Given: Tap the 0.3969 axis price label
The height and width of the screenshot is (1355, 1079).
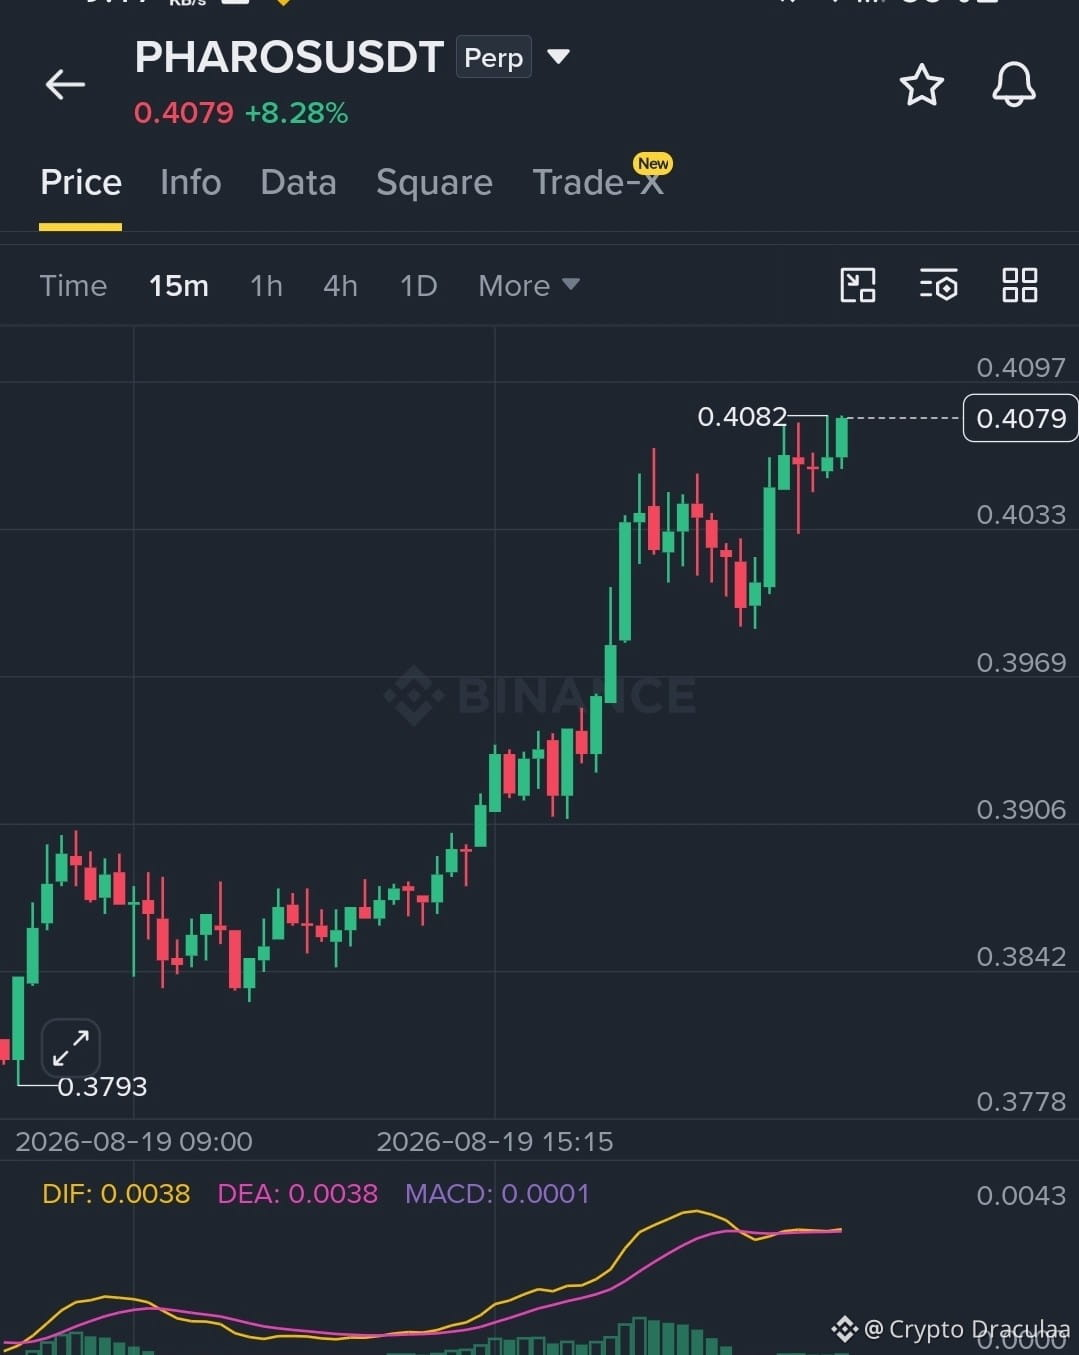Looking at the screenshot, I should point(1021,662).
